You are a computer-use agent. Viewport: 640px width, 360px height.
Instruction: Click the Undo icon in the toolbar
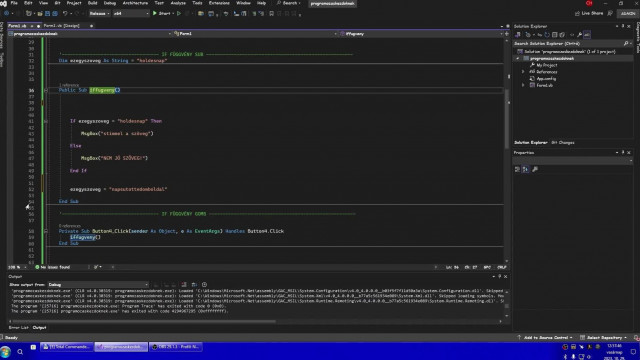(x=65, y=13)
